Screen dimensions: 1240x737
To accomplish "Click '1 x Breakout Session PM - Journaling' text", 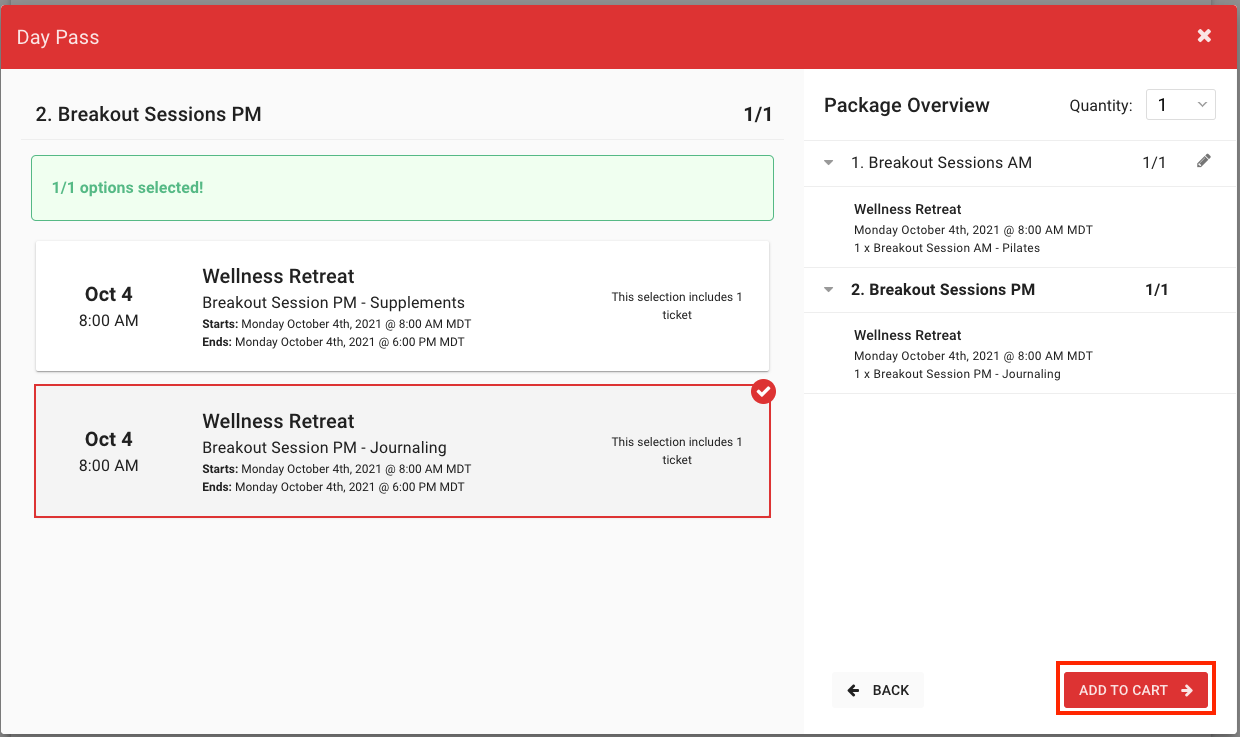I will tap(957, 374).
